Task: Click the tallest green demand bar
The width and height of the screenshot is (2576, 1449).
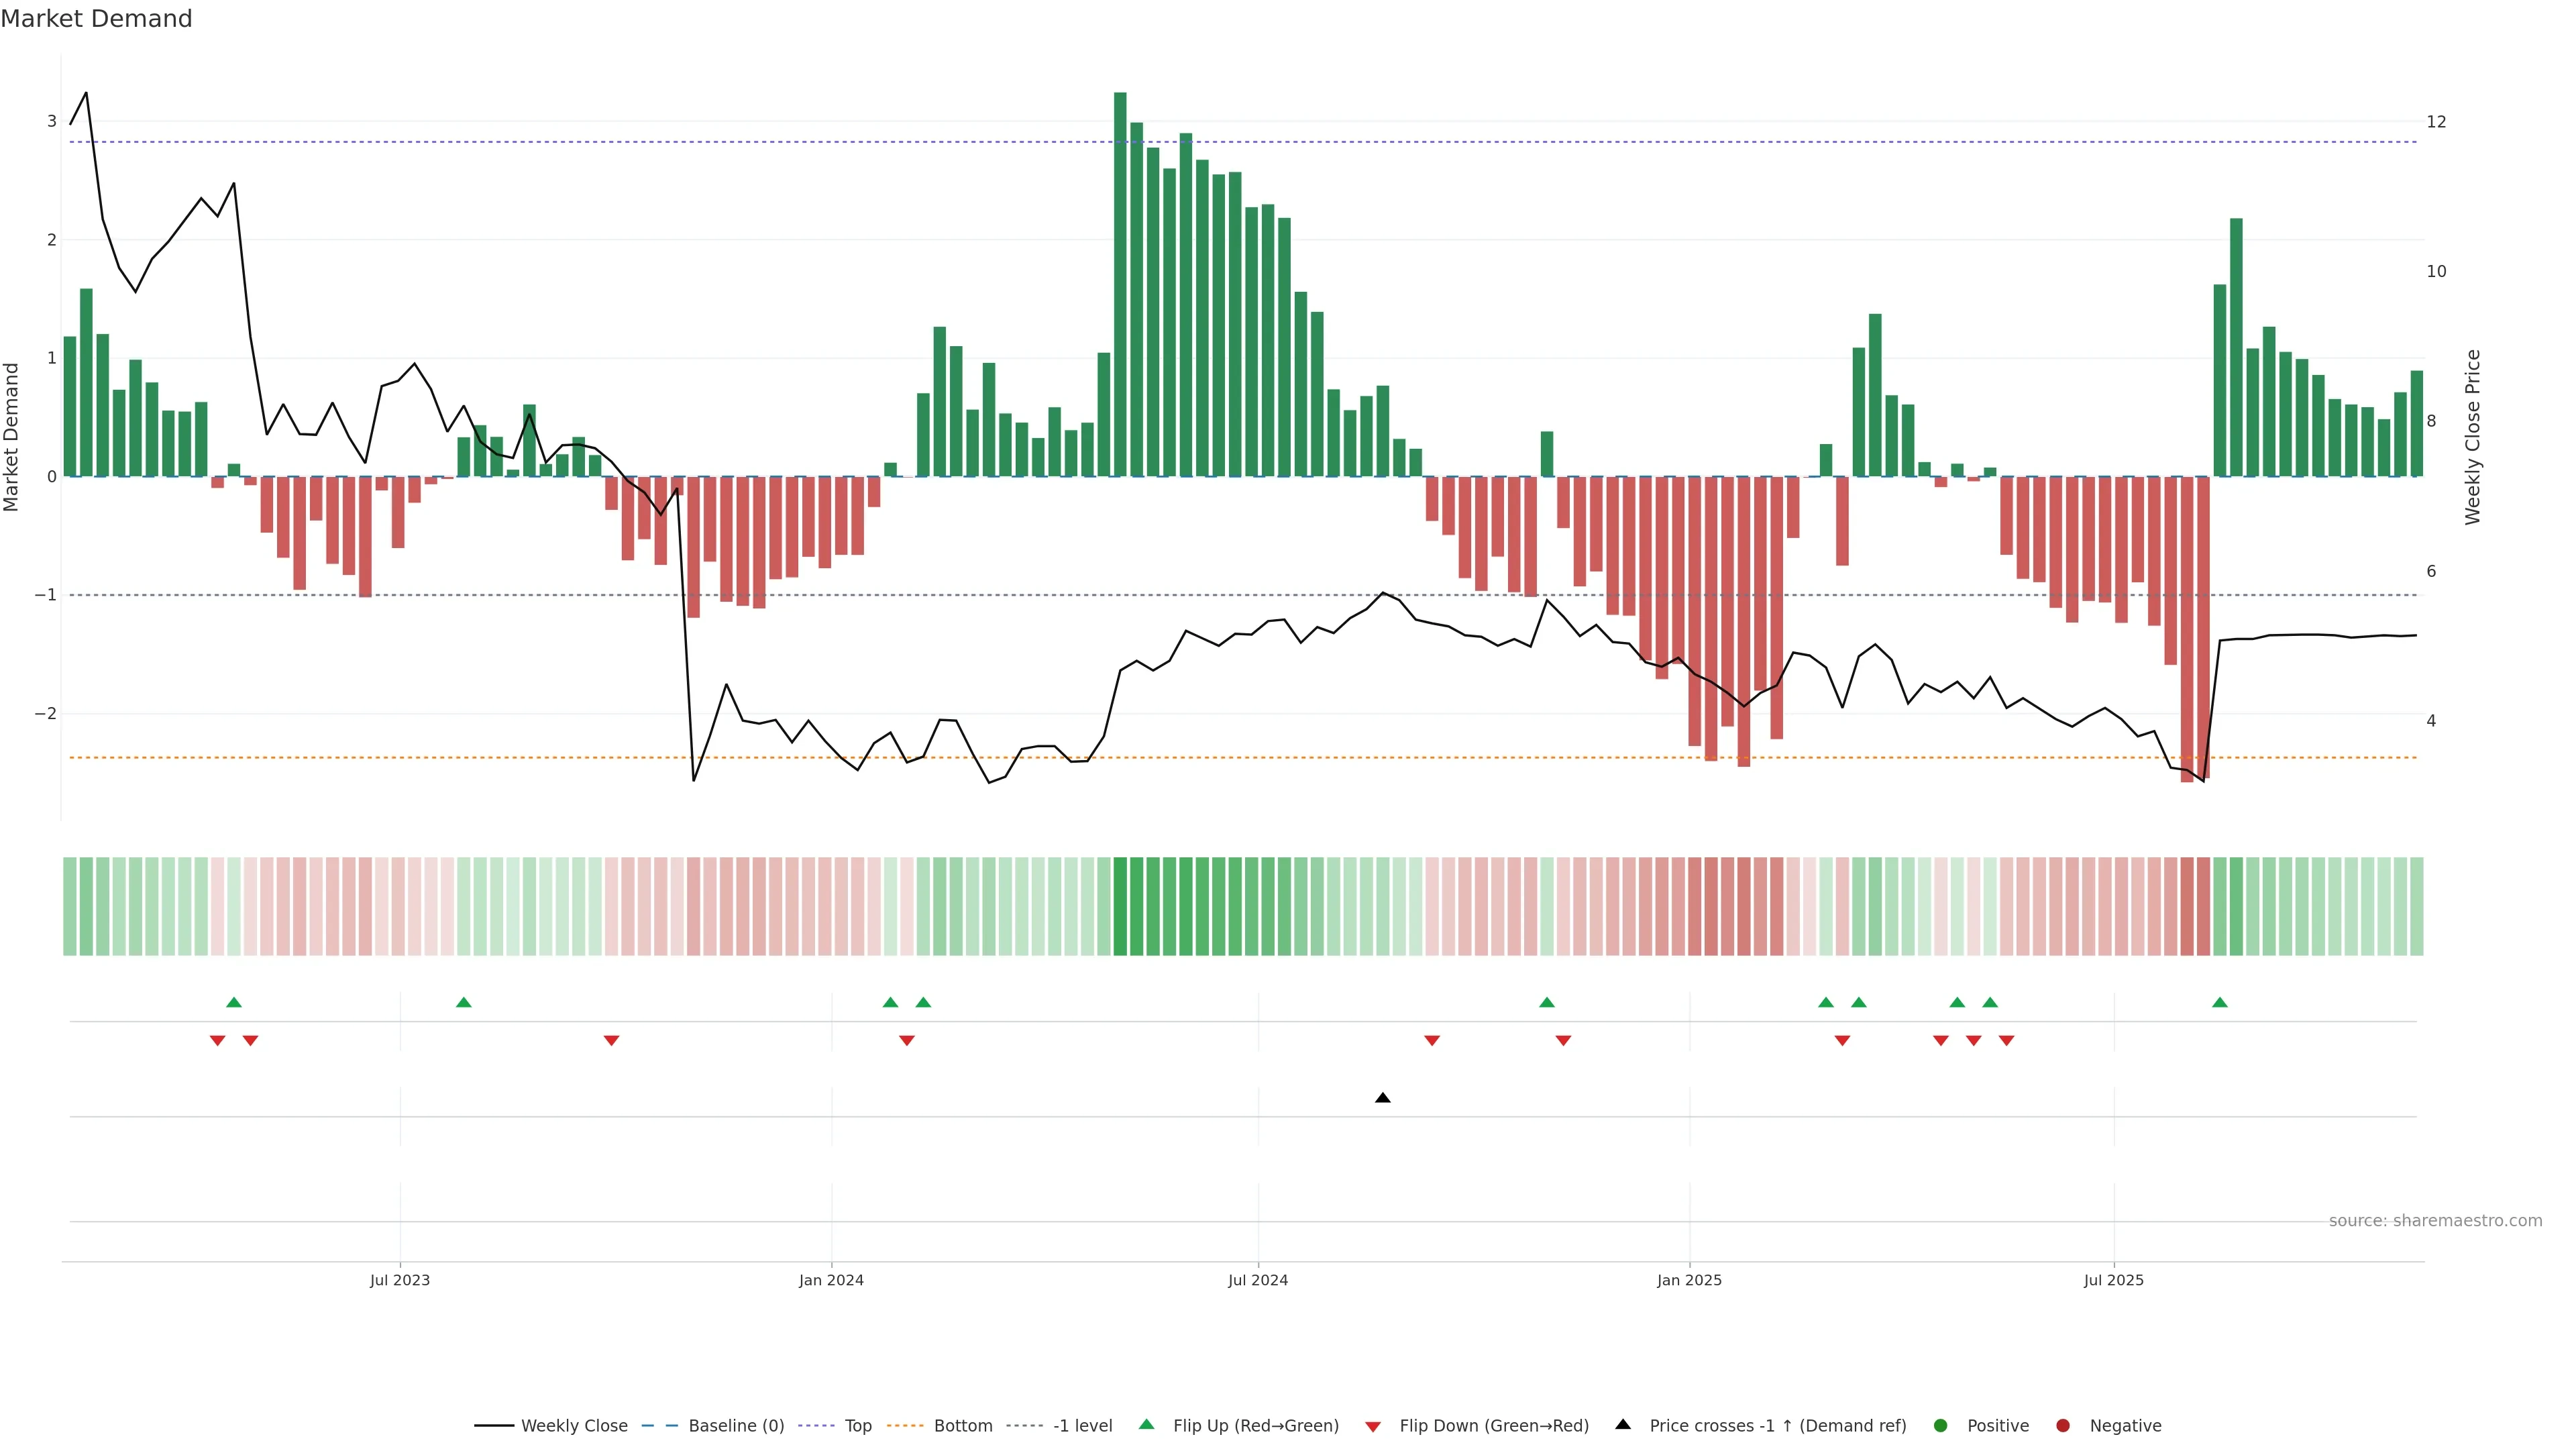Action: pos(1120,285)
